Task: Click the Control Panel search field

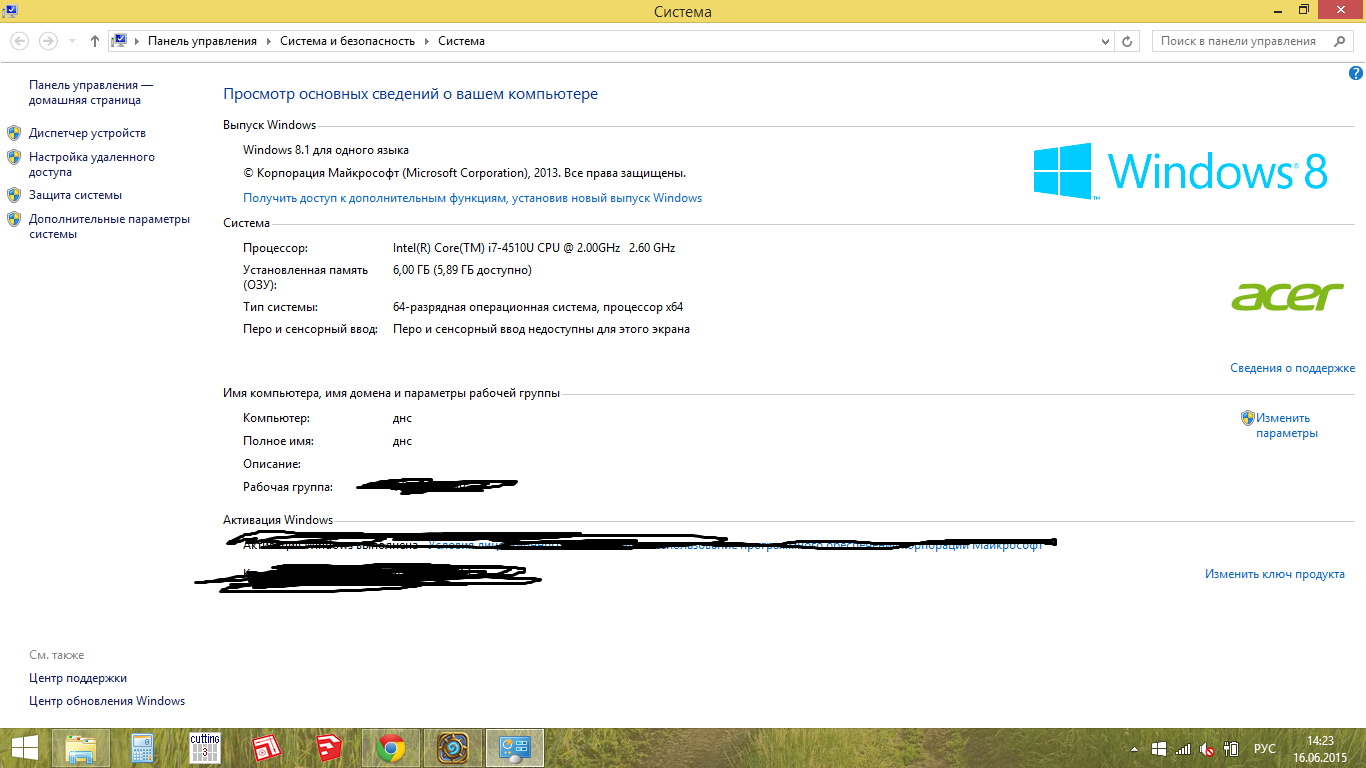Action: 1240,41
